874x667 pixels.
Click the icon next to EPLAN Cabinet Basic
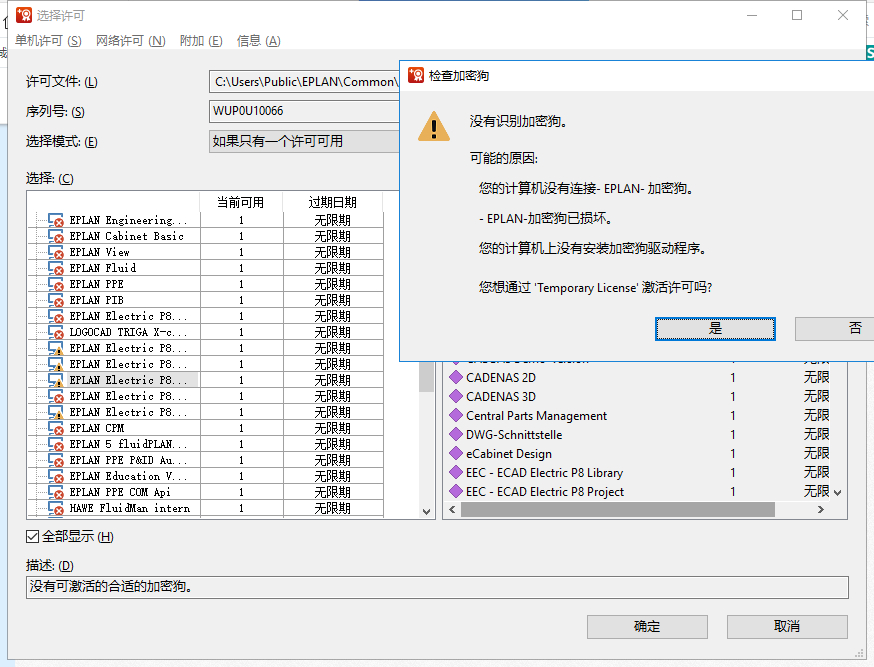pyautogui.click(x=56, y=236)
